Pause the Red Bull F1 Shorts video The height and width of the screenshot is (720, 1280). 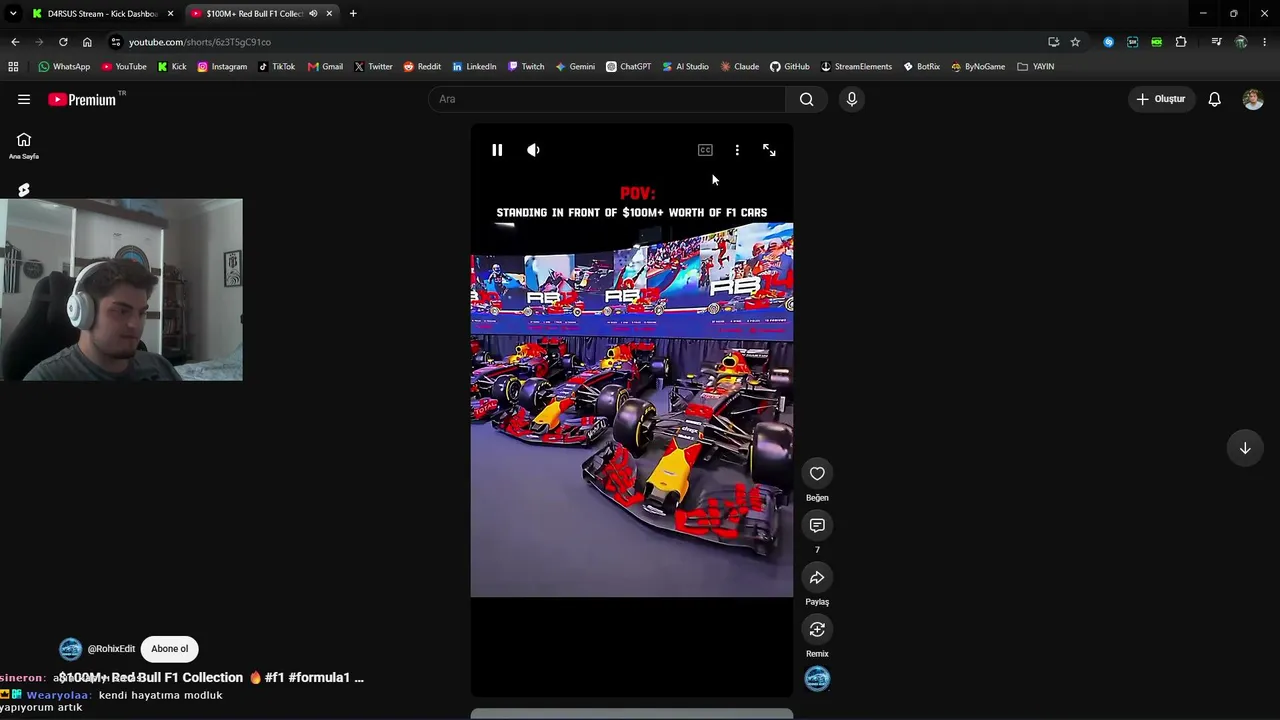(497, 150)
